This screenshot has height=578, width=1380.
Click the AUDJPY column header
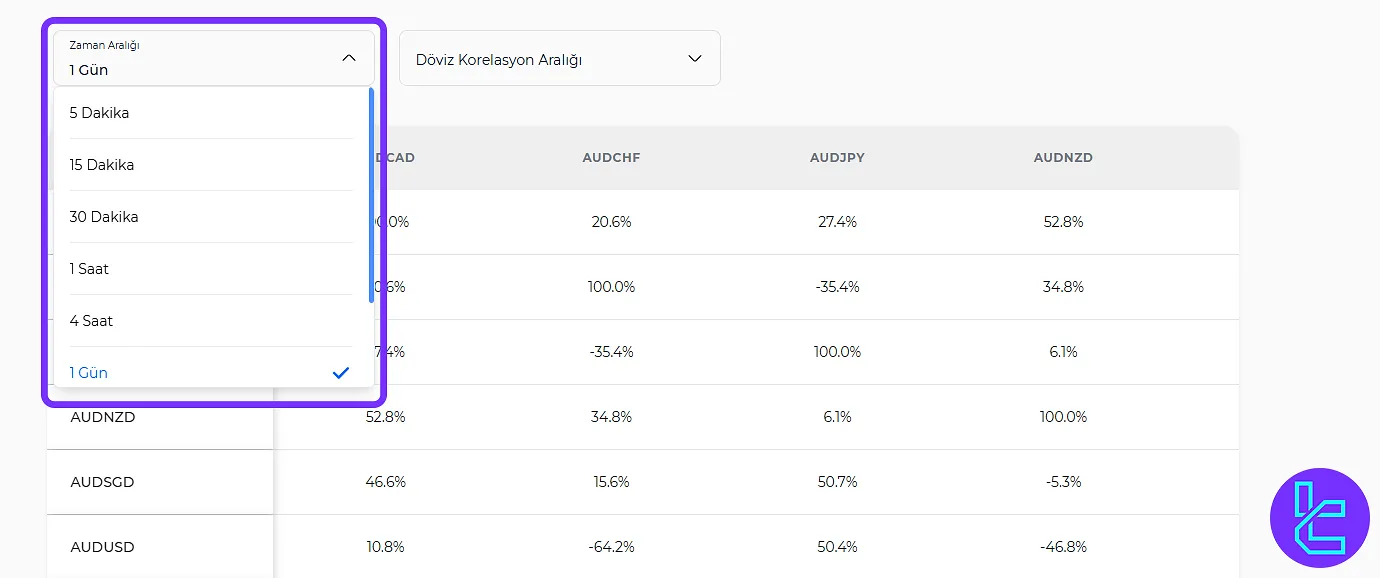tap(837, 158)
